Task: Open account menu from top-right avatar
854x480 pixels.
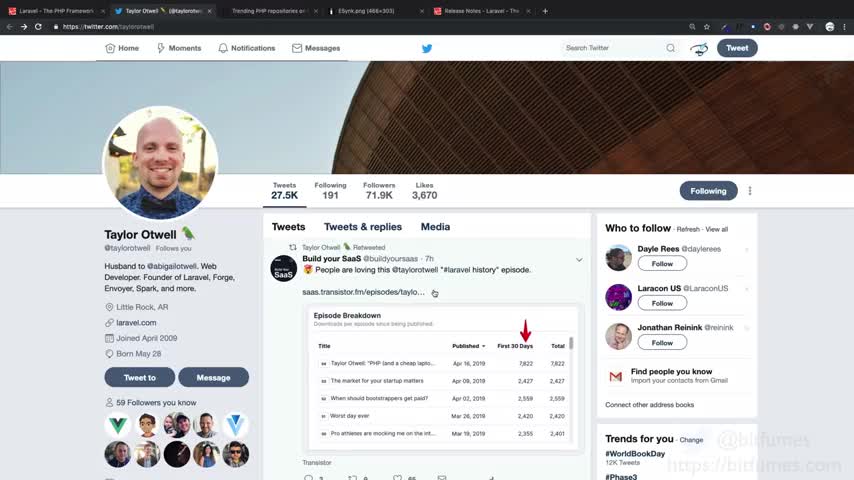Action: pos(700,48)
